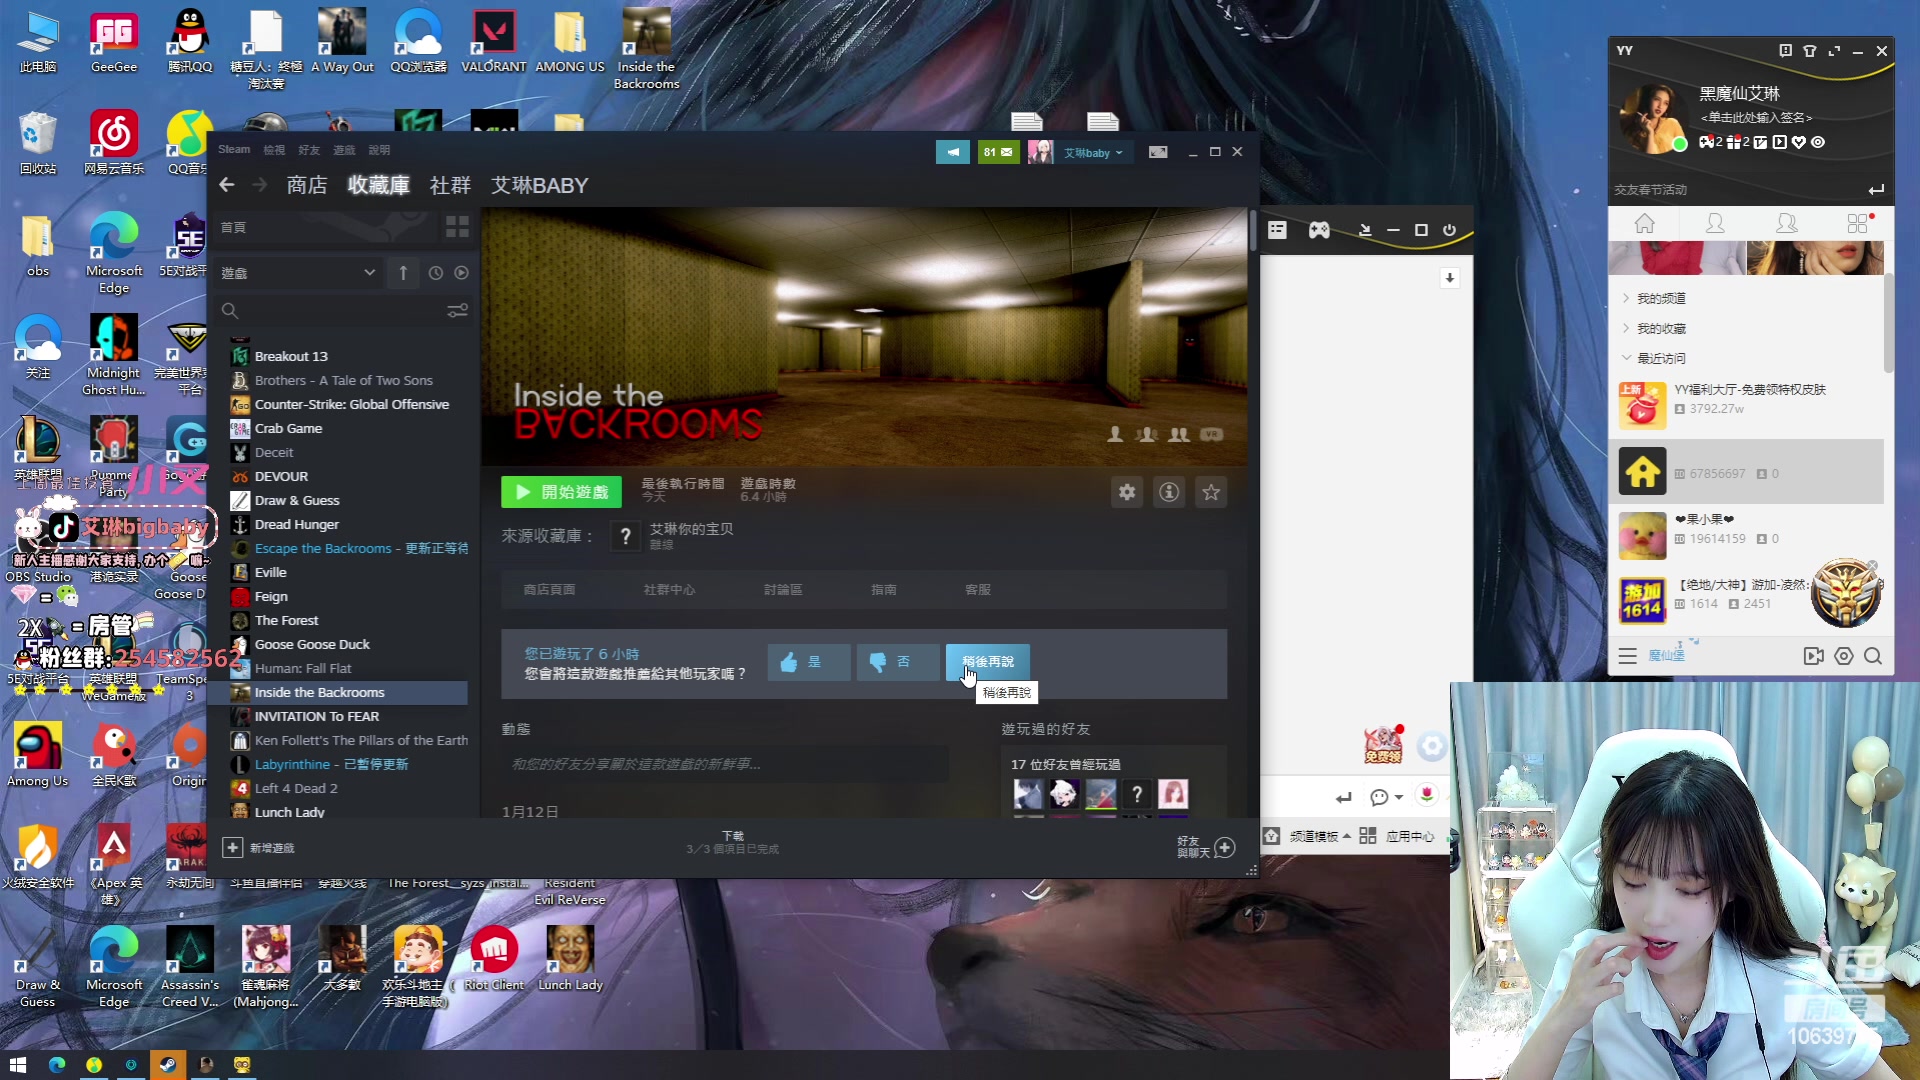Click 稍後再說 button
Image resolution: width=1920 pixels, height=1080 pixels.
(x=987, y=662)
